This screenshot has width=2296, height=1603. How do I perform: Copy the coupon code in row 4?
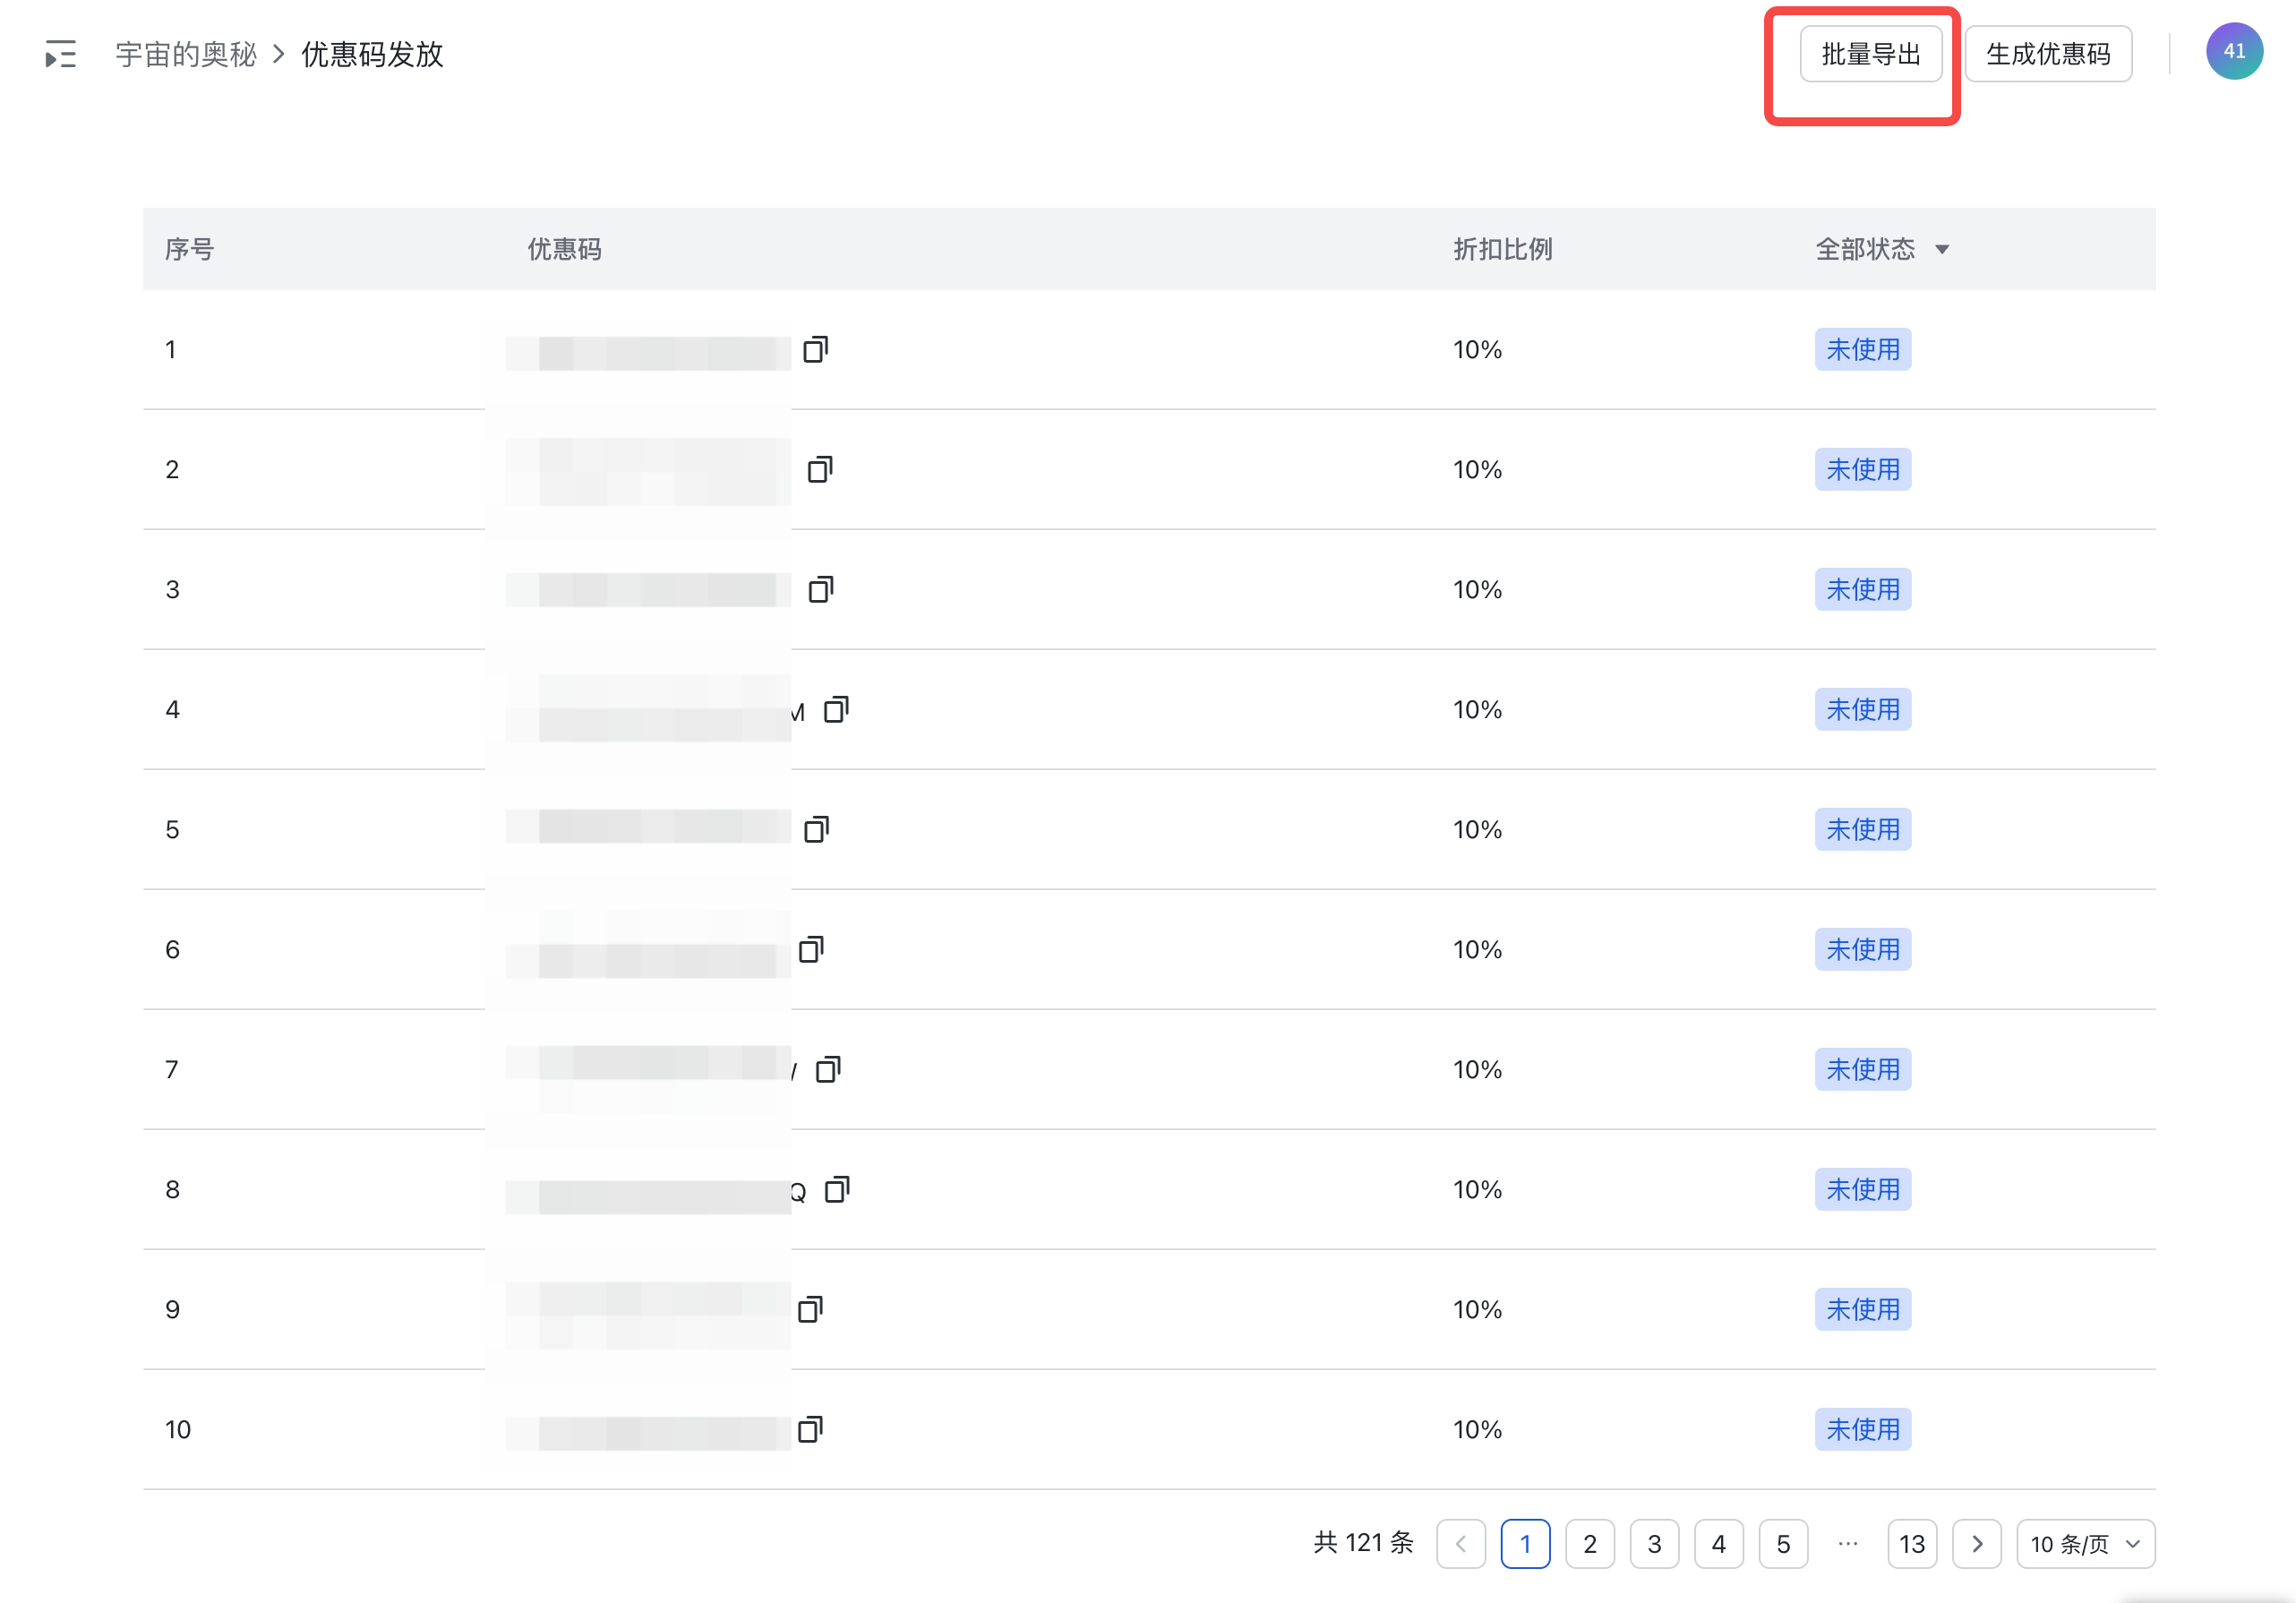tap(836, 710)
